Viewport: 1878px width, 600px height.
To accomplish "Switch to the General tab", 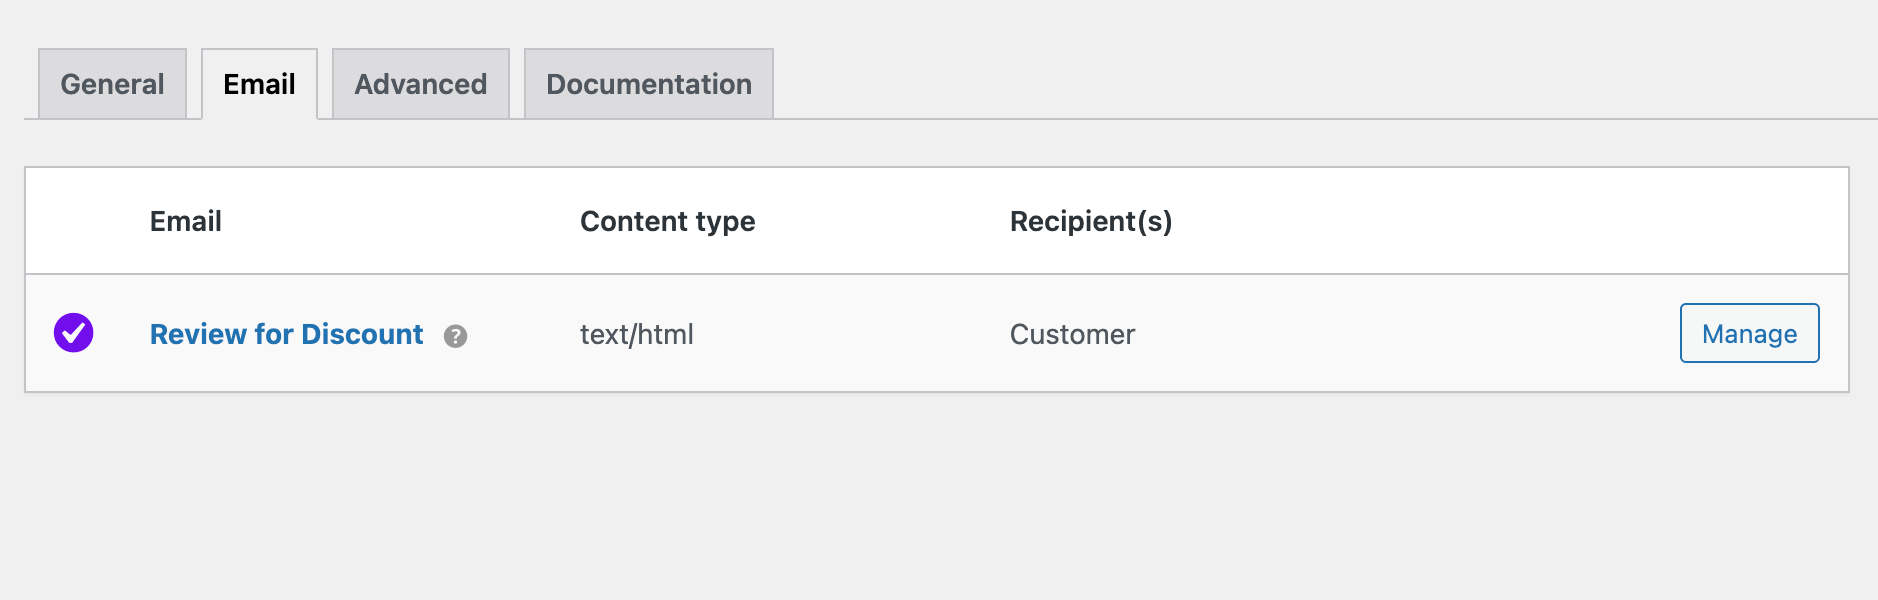I will point(111,84).
